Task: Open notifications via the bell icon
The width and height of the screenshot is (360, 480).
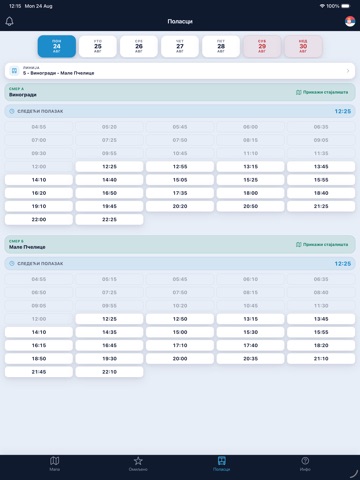Action: point(9,21)
